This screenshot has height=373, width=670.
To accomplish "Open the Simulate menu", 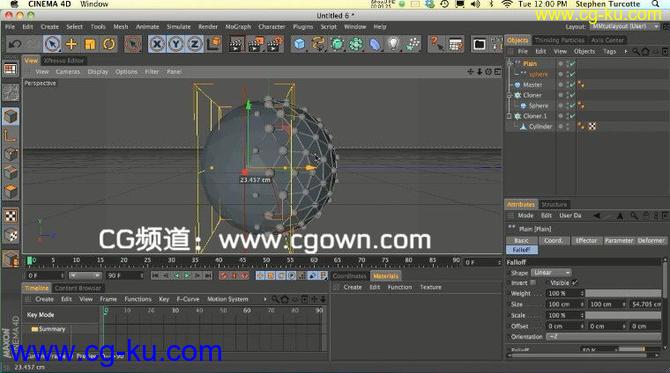I will [179, 26].
